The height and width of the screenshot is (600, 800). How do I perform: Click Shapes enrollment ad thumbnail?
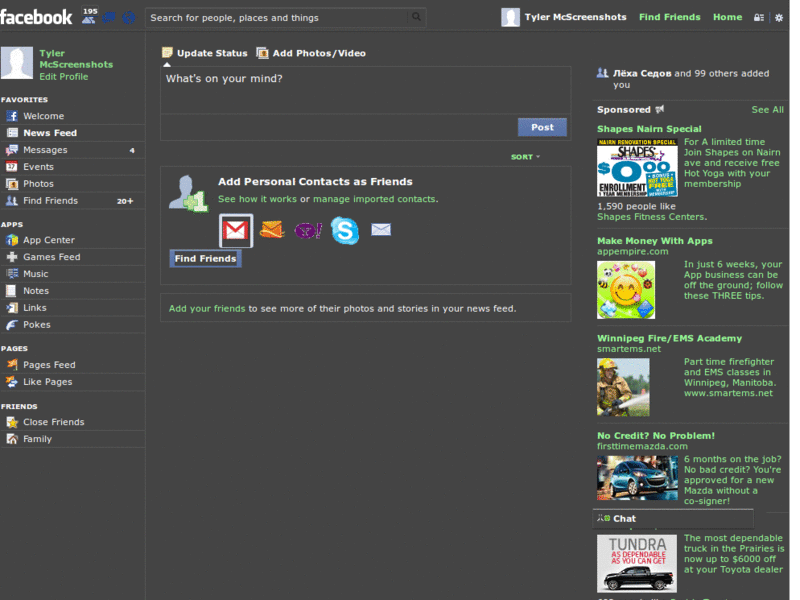pyautogui.click(x=637, y=167)
